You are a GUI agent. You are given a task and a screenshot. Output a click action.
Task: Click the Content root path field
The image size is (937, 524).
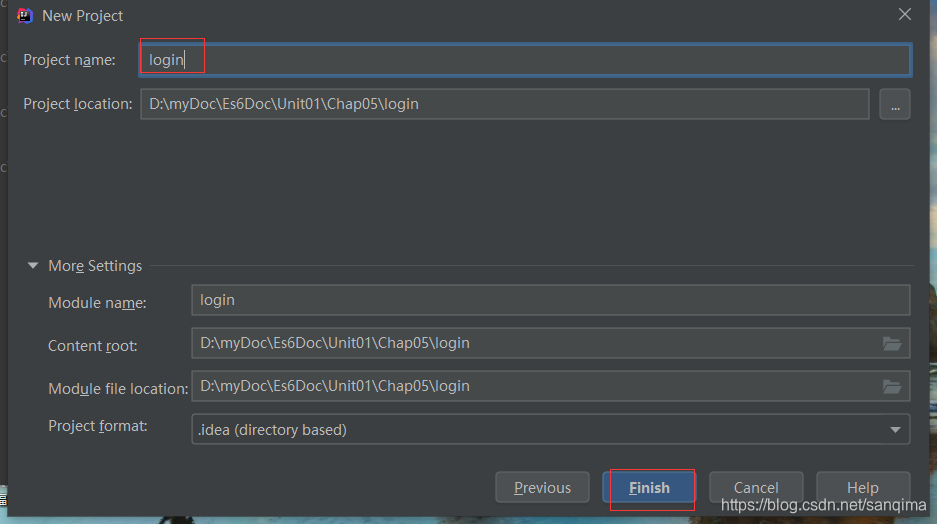pyautogui.click(x=550, y=343)
